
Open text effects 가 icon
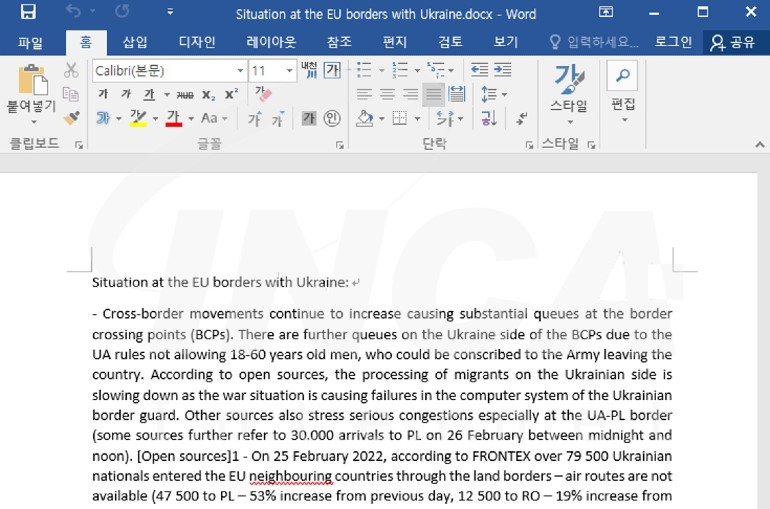(103, 118)
